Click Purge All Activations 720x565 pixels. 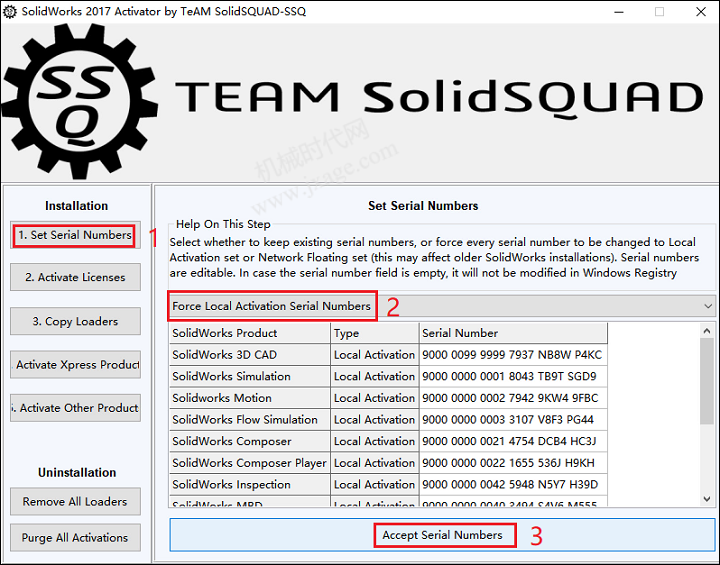(75, 537)
